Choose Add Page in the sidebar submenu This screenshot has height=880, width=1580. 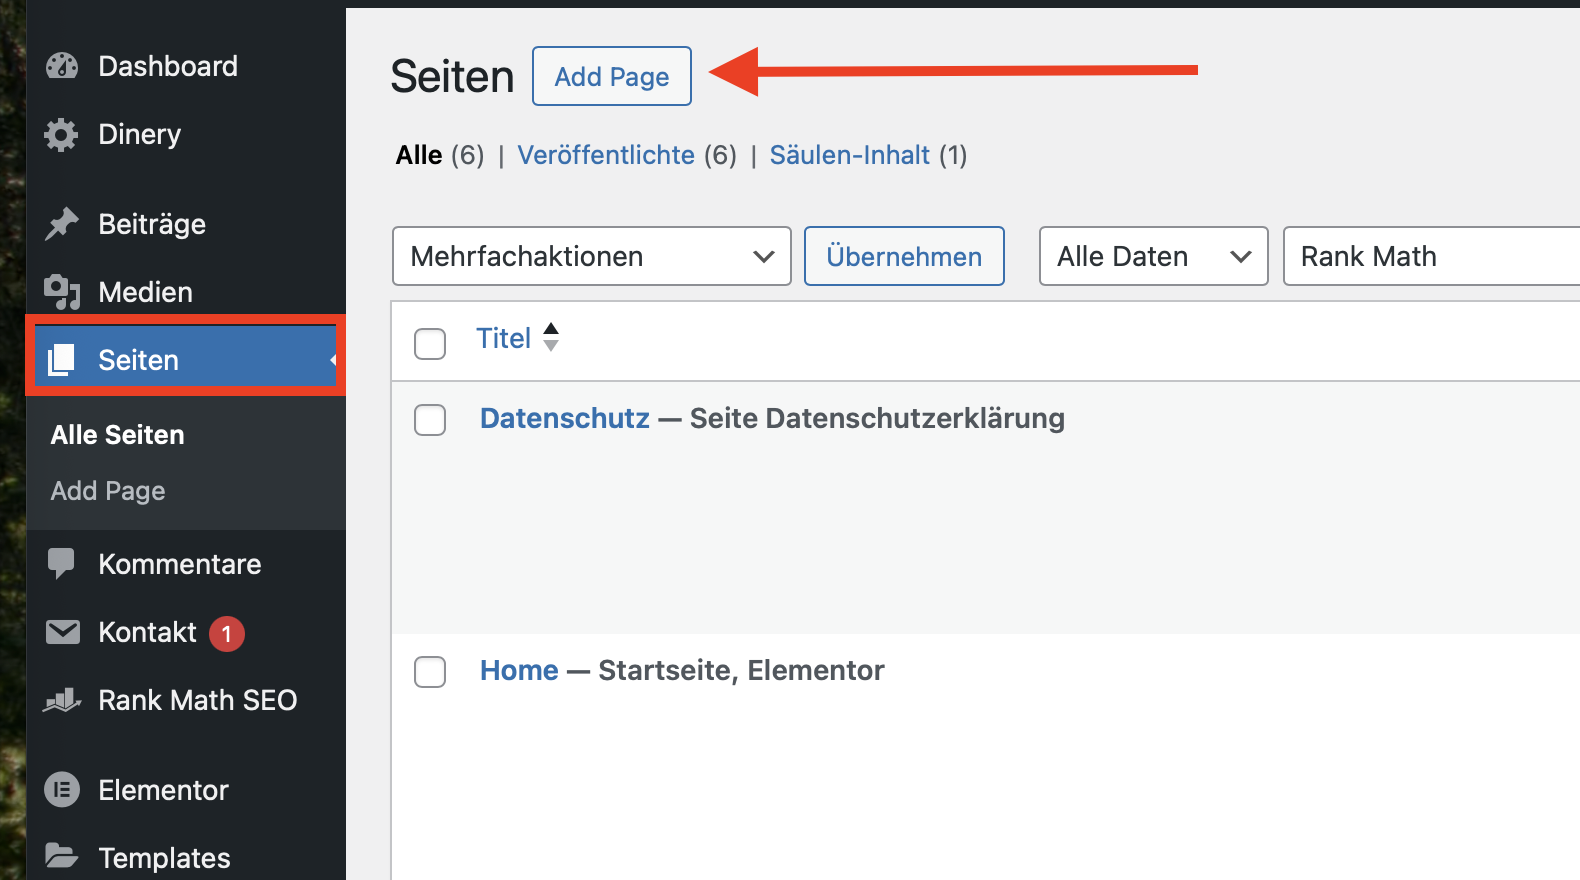(x=108, y=491)
